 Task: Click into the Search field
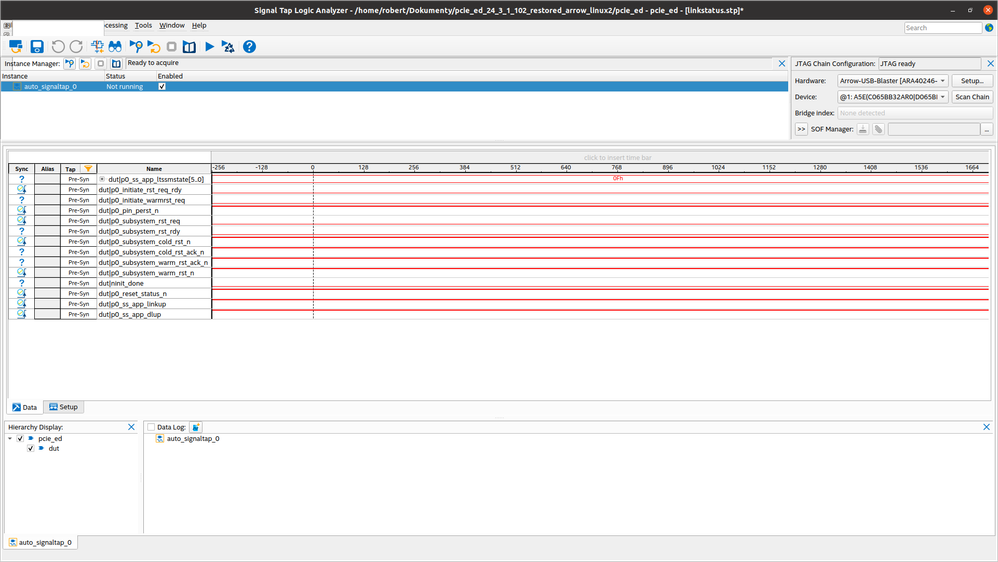(x=943, y=28)
